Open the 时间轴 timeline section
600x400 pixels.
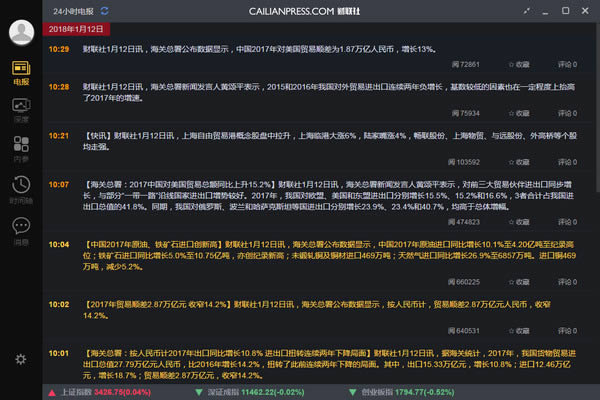(x=21, y=188)
